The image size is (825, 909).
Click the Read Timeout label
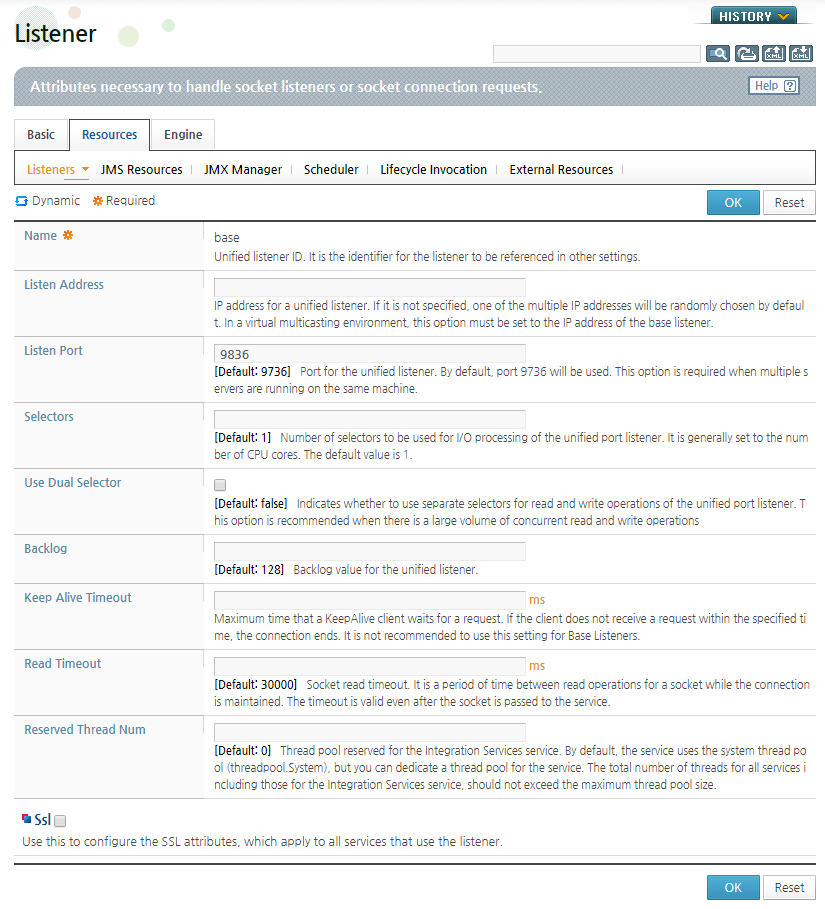pos(63,664)
